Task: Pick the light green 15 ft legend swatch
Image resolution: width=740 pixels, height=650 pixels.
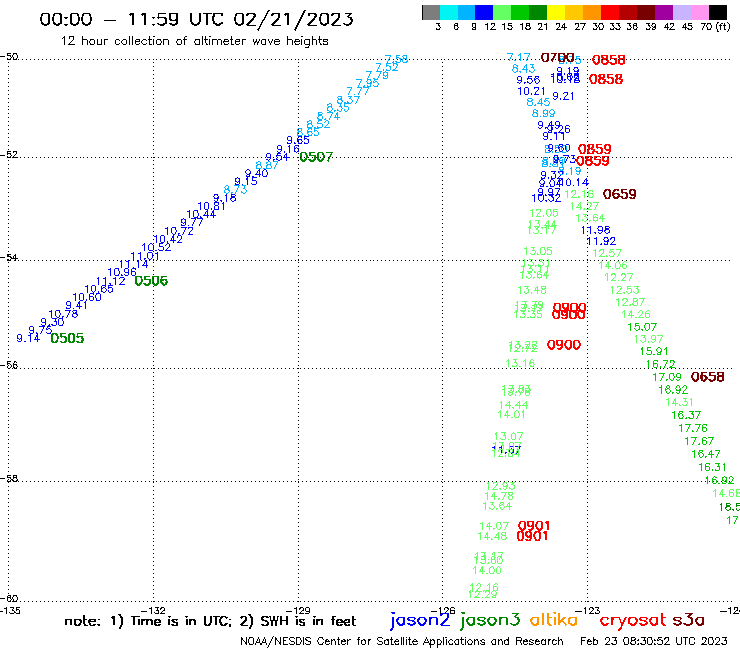Action: tap(502, 12)
